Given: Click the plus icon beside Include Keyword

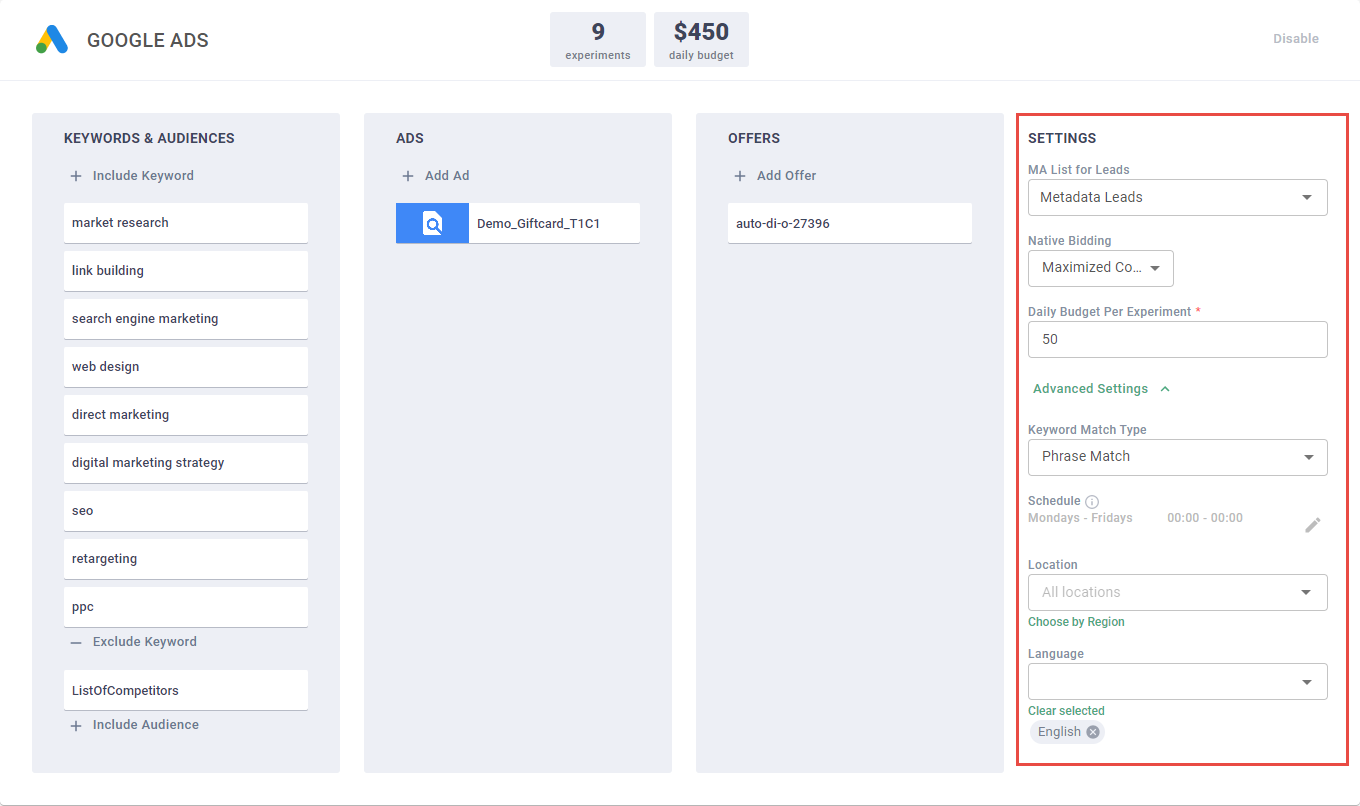Looking at the screenshot, I should tap(76, 176).
